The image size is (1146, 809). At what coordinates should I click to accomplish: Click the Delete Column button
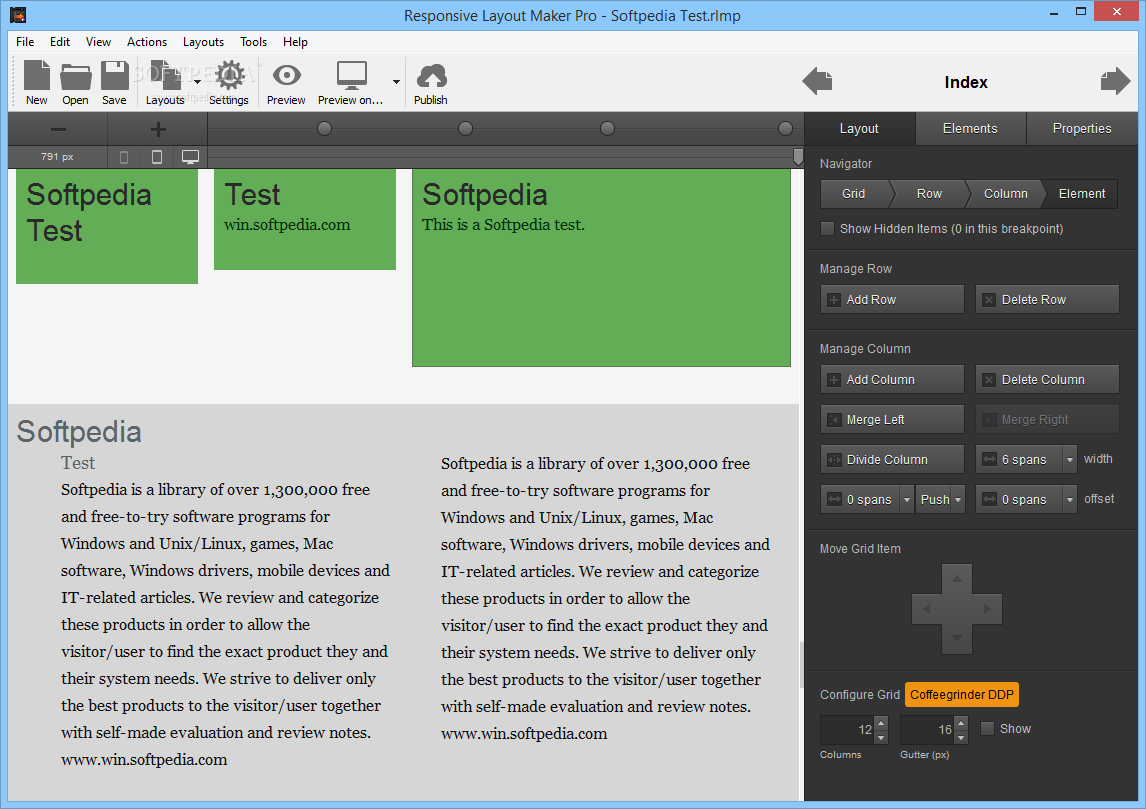tap(1047, 380)
